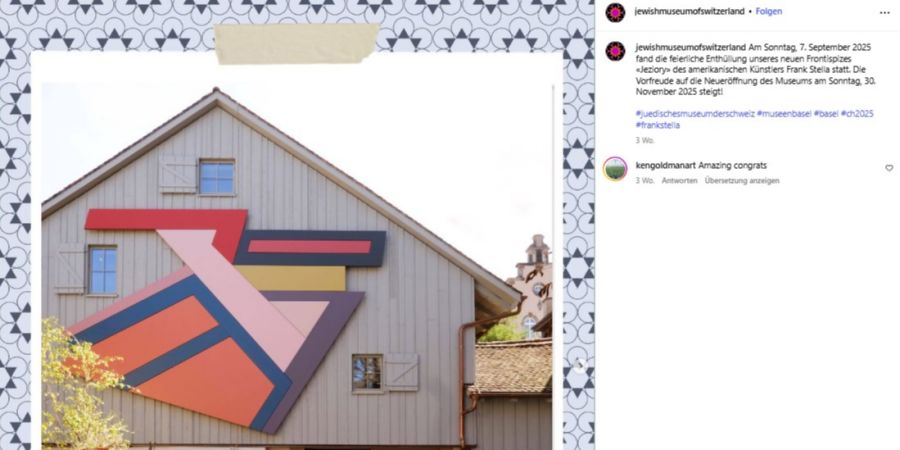
Task: Open kengoldmanart's profile picture
Action: pos(615,169)
